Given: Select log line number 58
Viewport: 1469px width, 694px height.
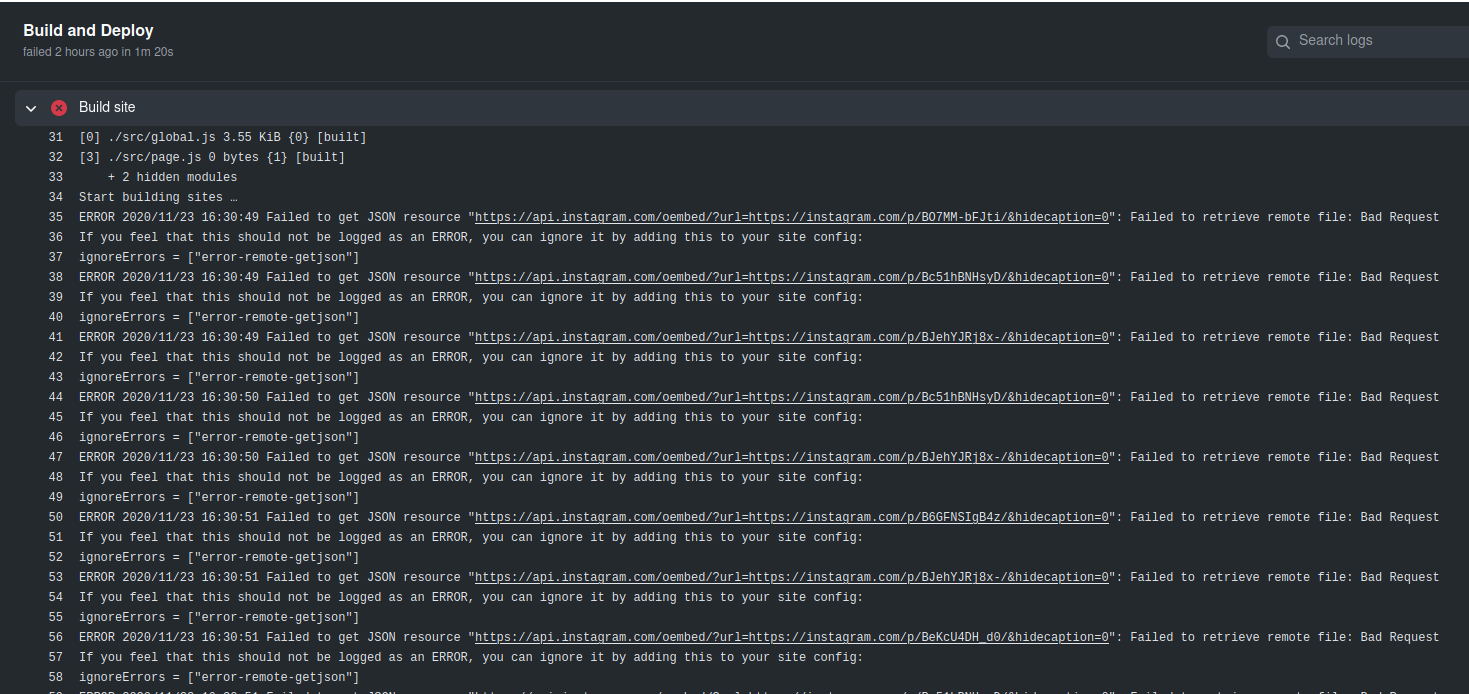Looking at the screenshot, I should 55,677.
